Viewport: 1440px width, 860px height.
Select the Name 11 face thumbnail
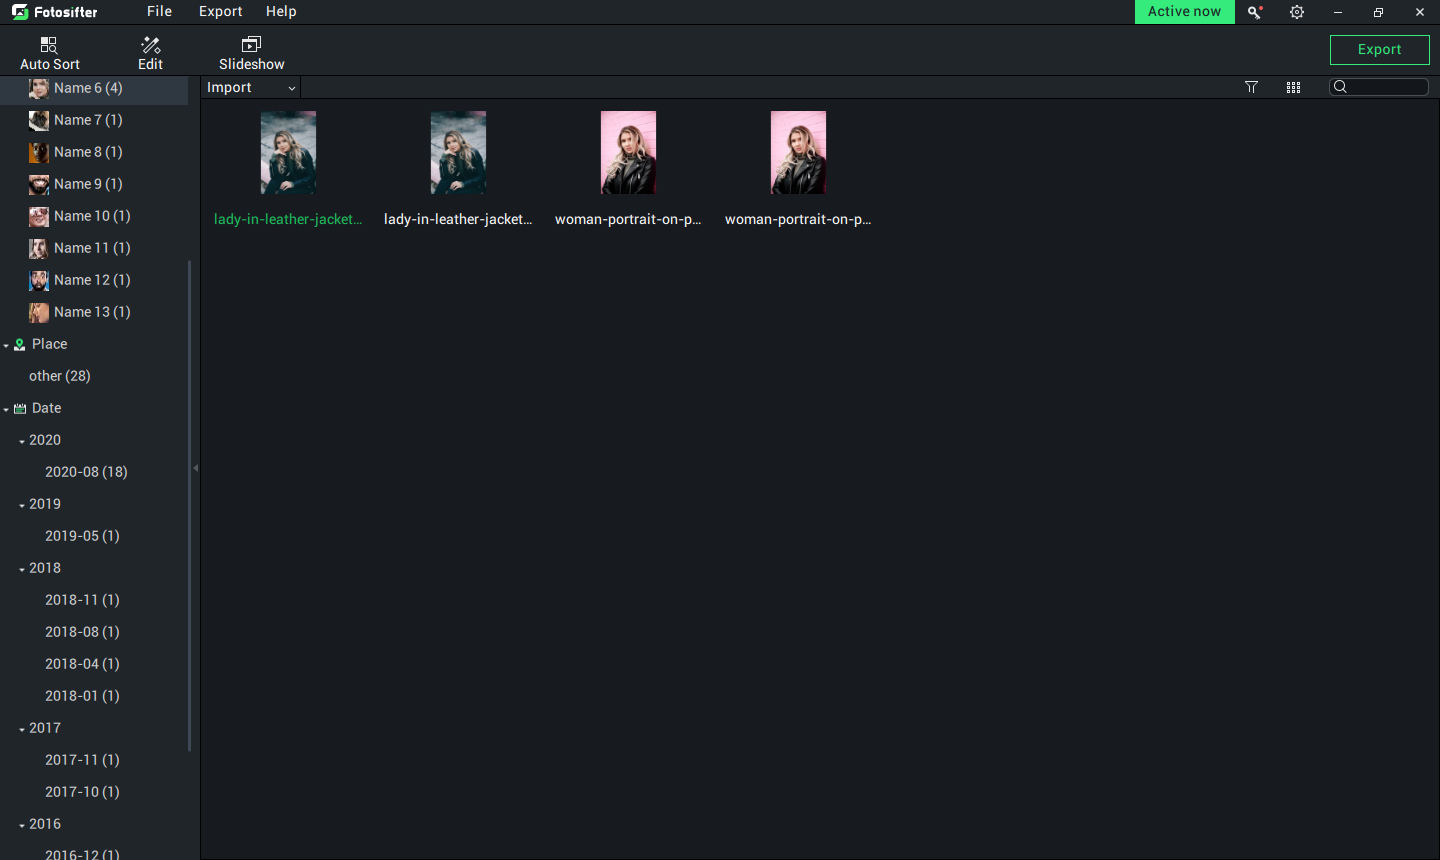click(39, 248)
